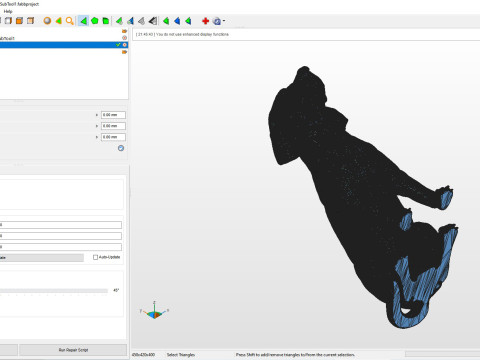Choose the green pentagon surface selection tool
Viewport: 480px width, 360px height.
point(95,21)
